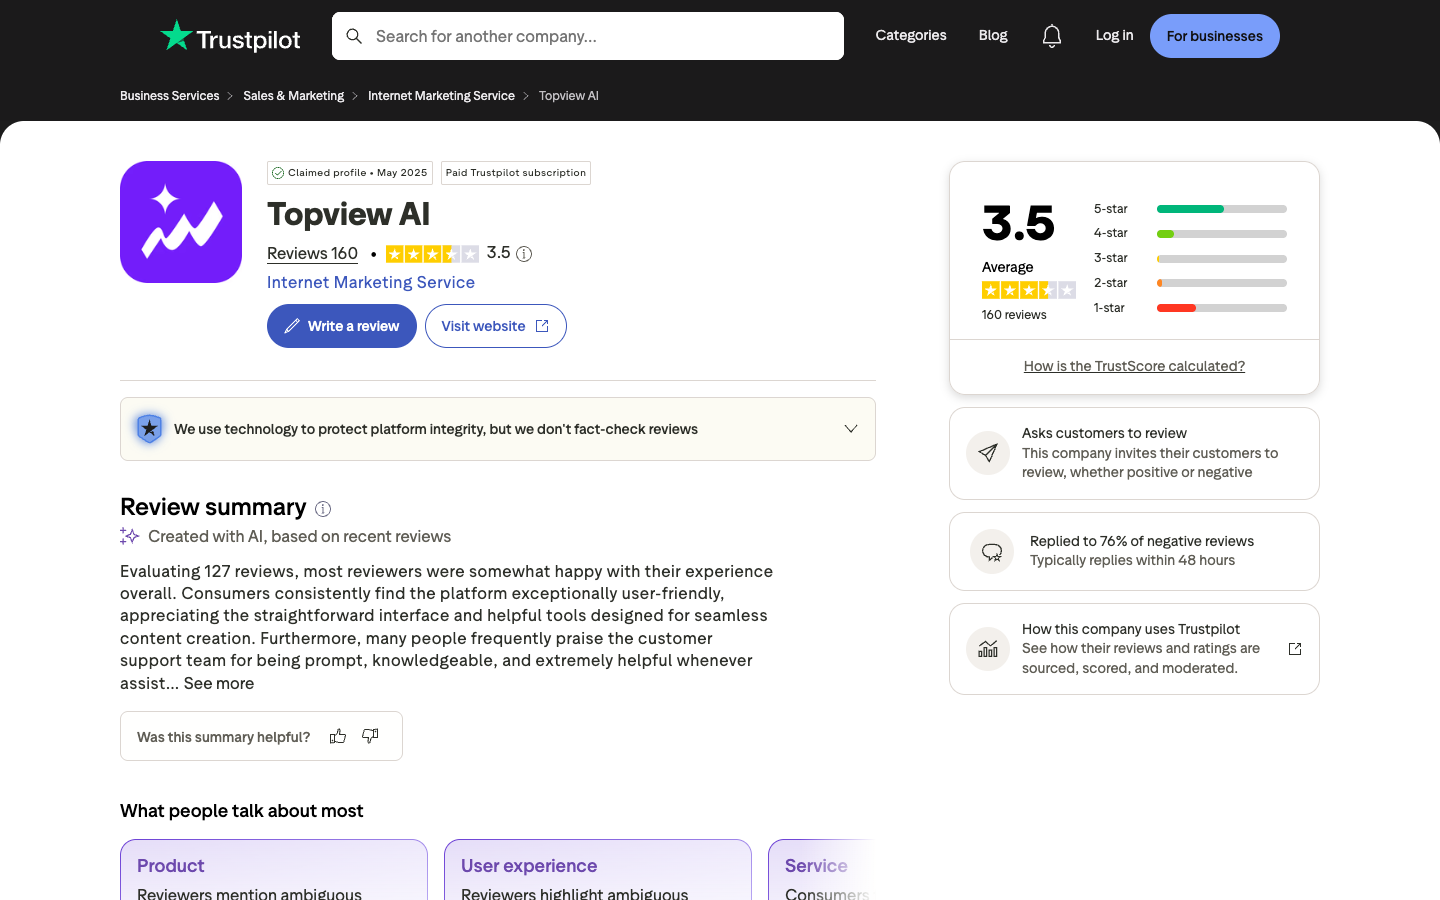The width and height of the screenshot is (1440, 900).
Task: Click the info icon beside 3.5 score
Action: coord(524,254)
